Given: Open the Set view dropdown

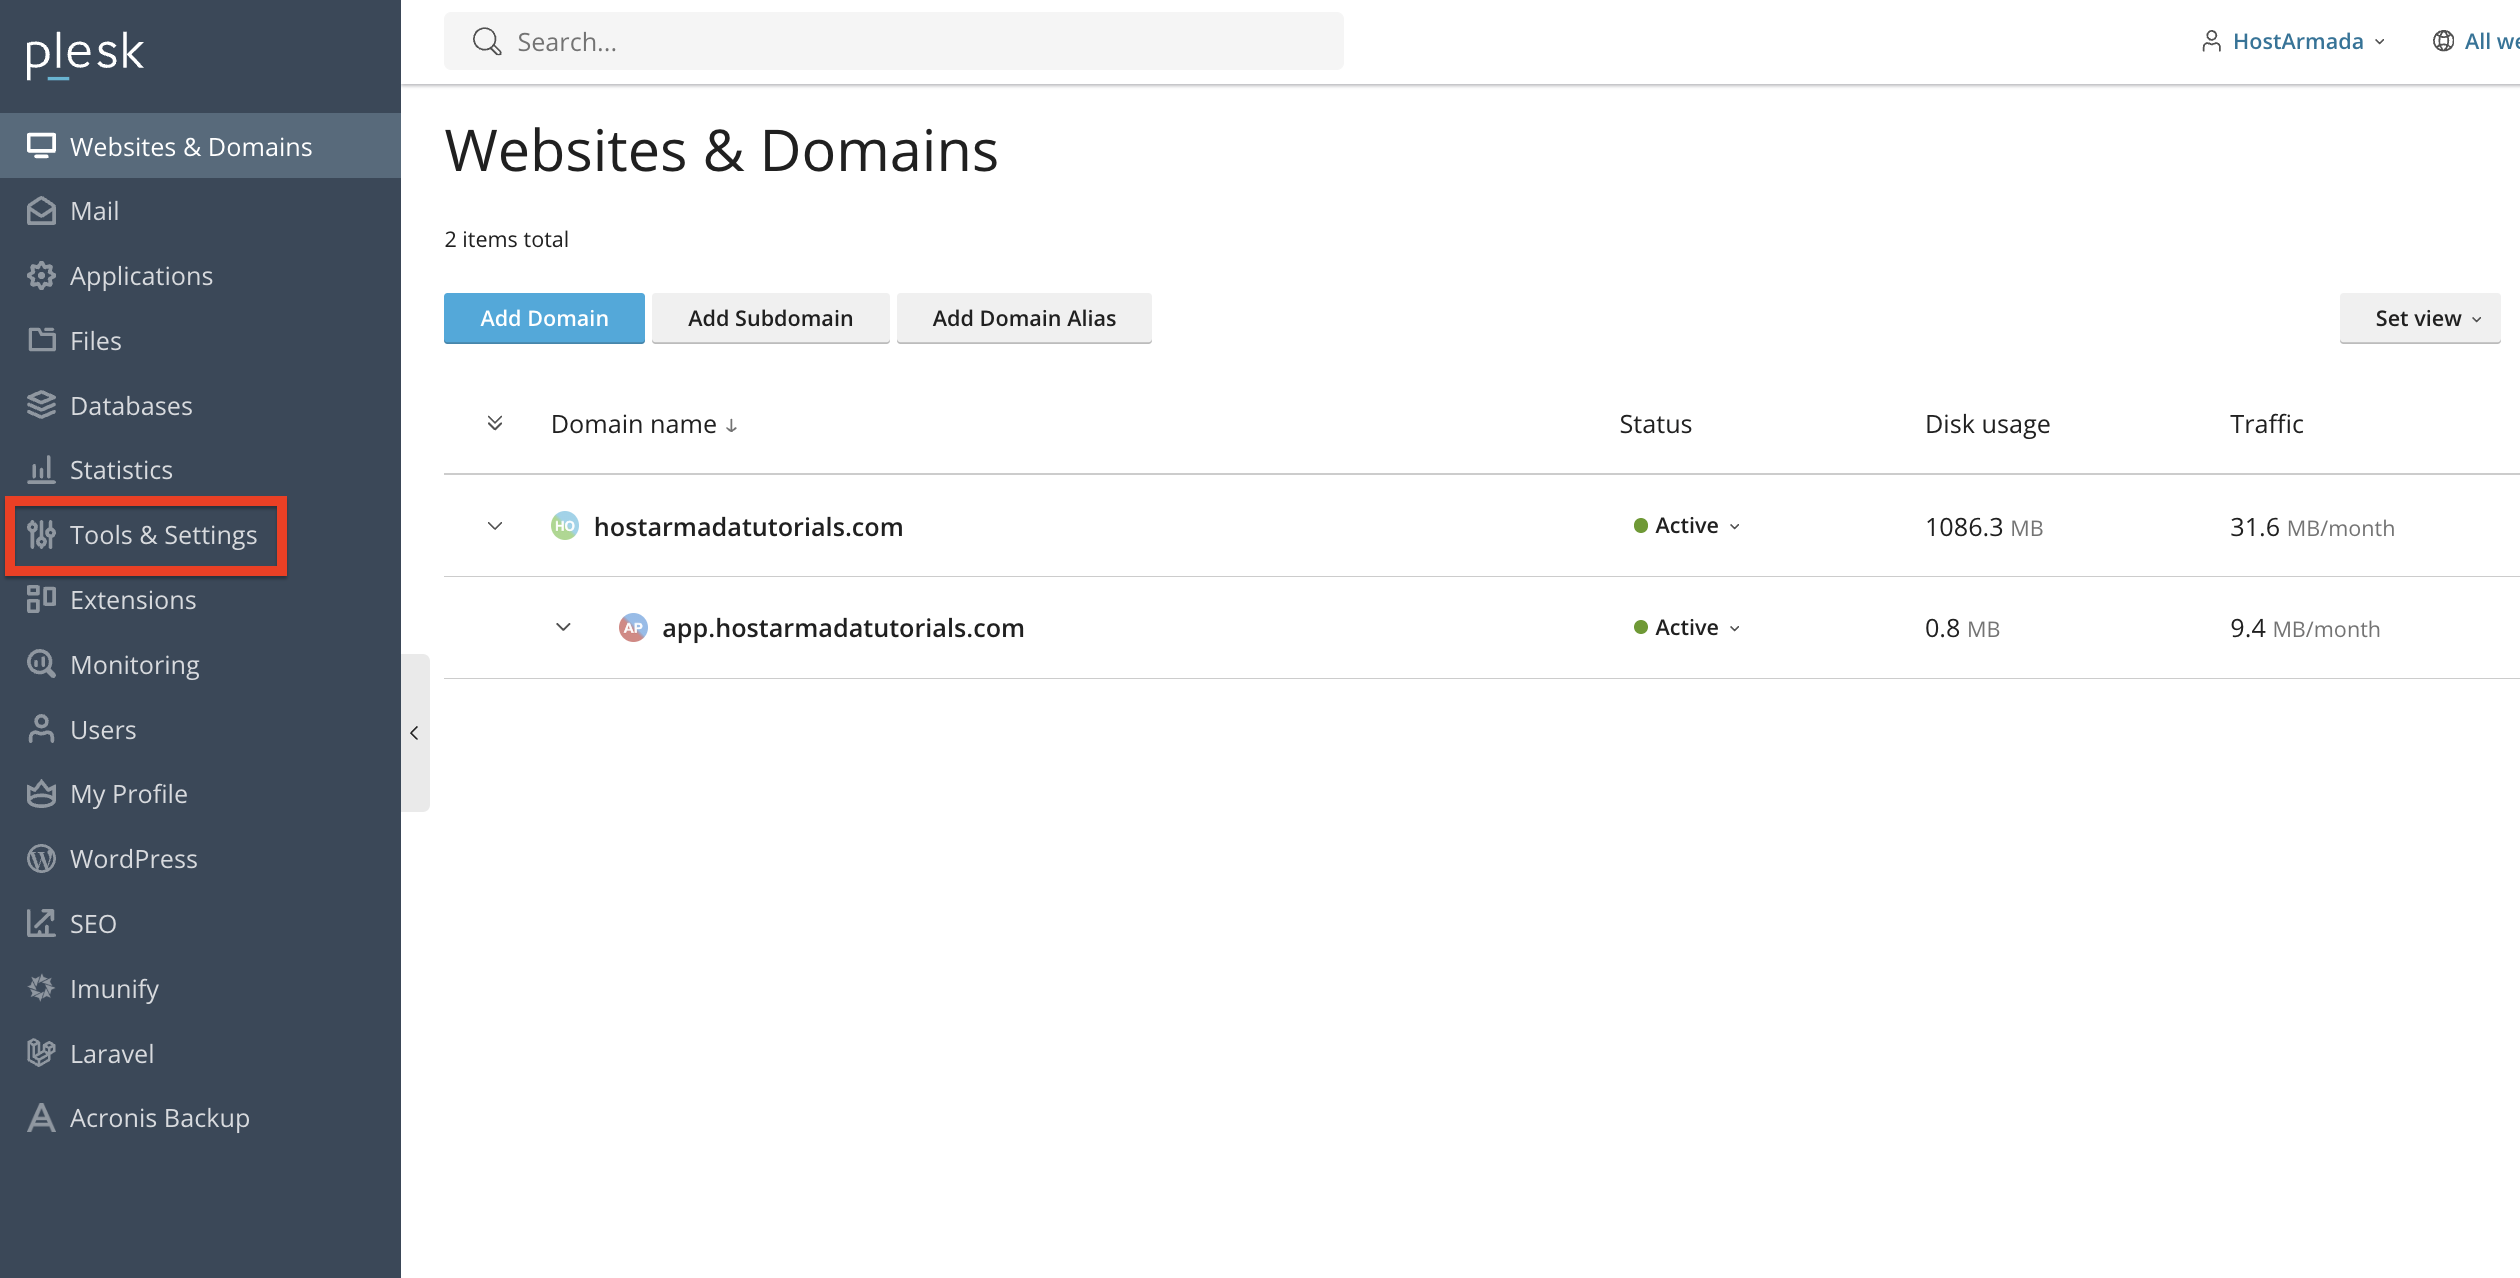Looking at the screenshot, I should [2420, 318].
